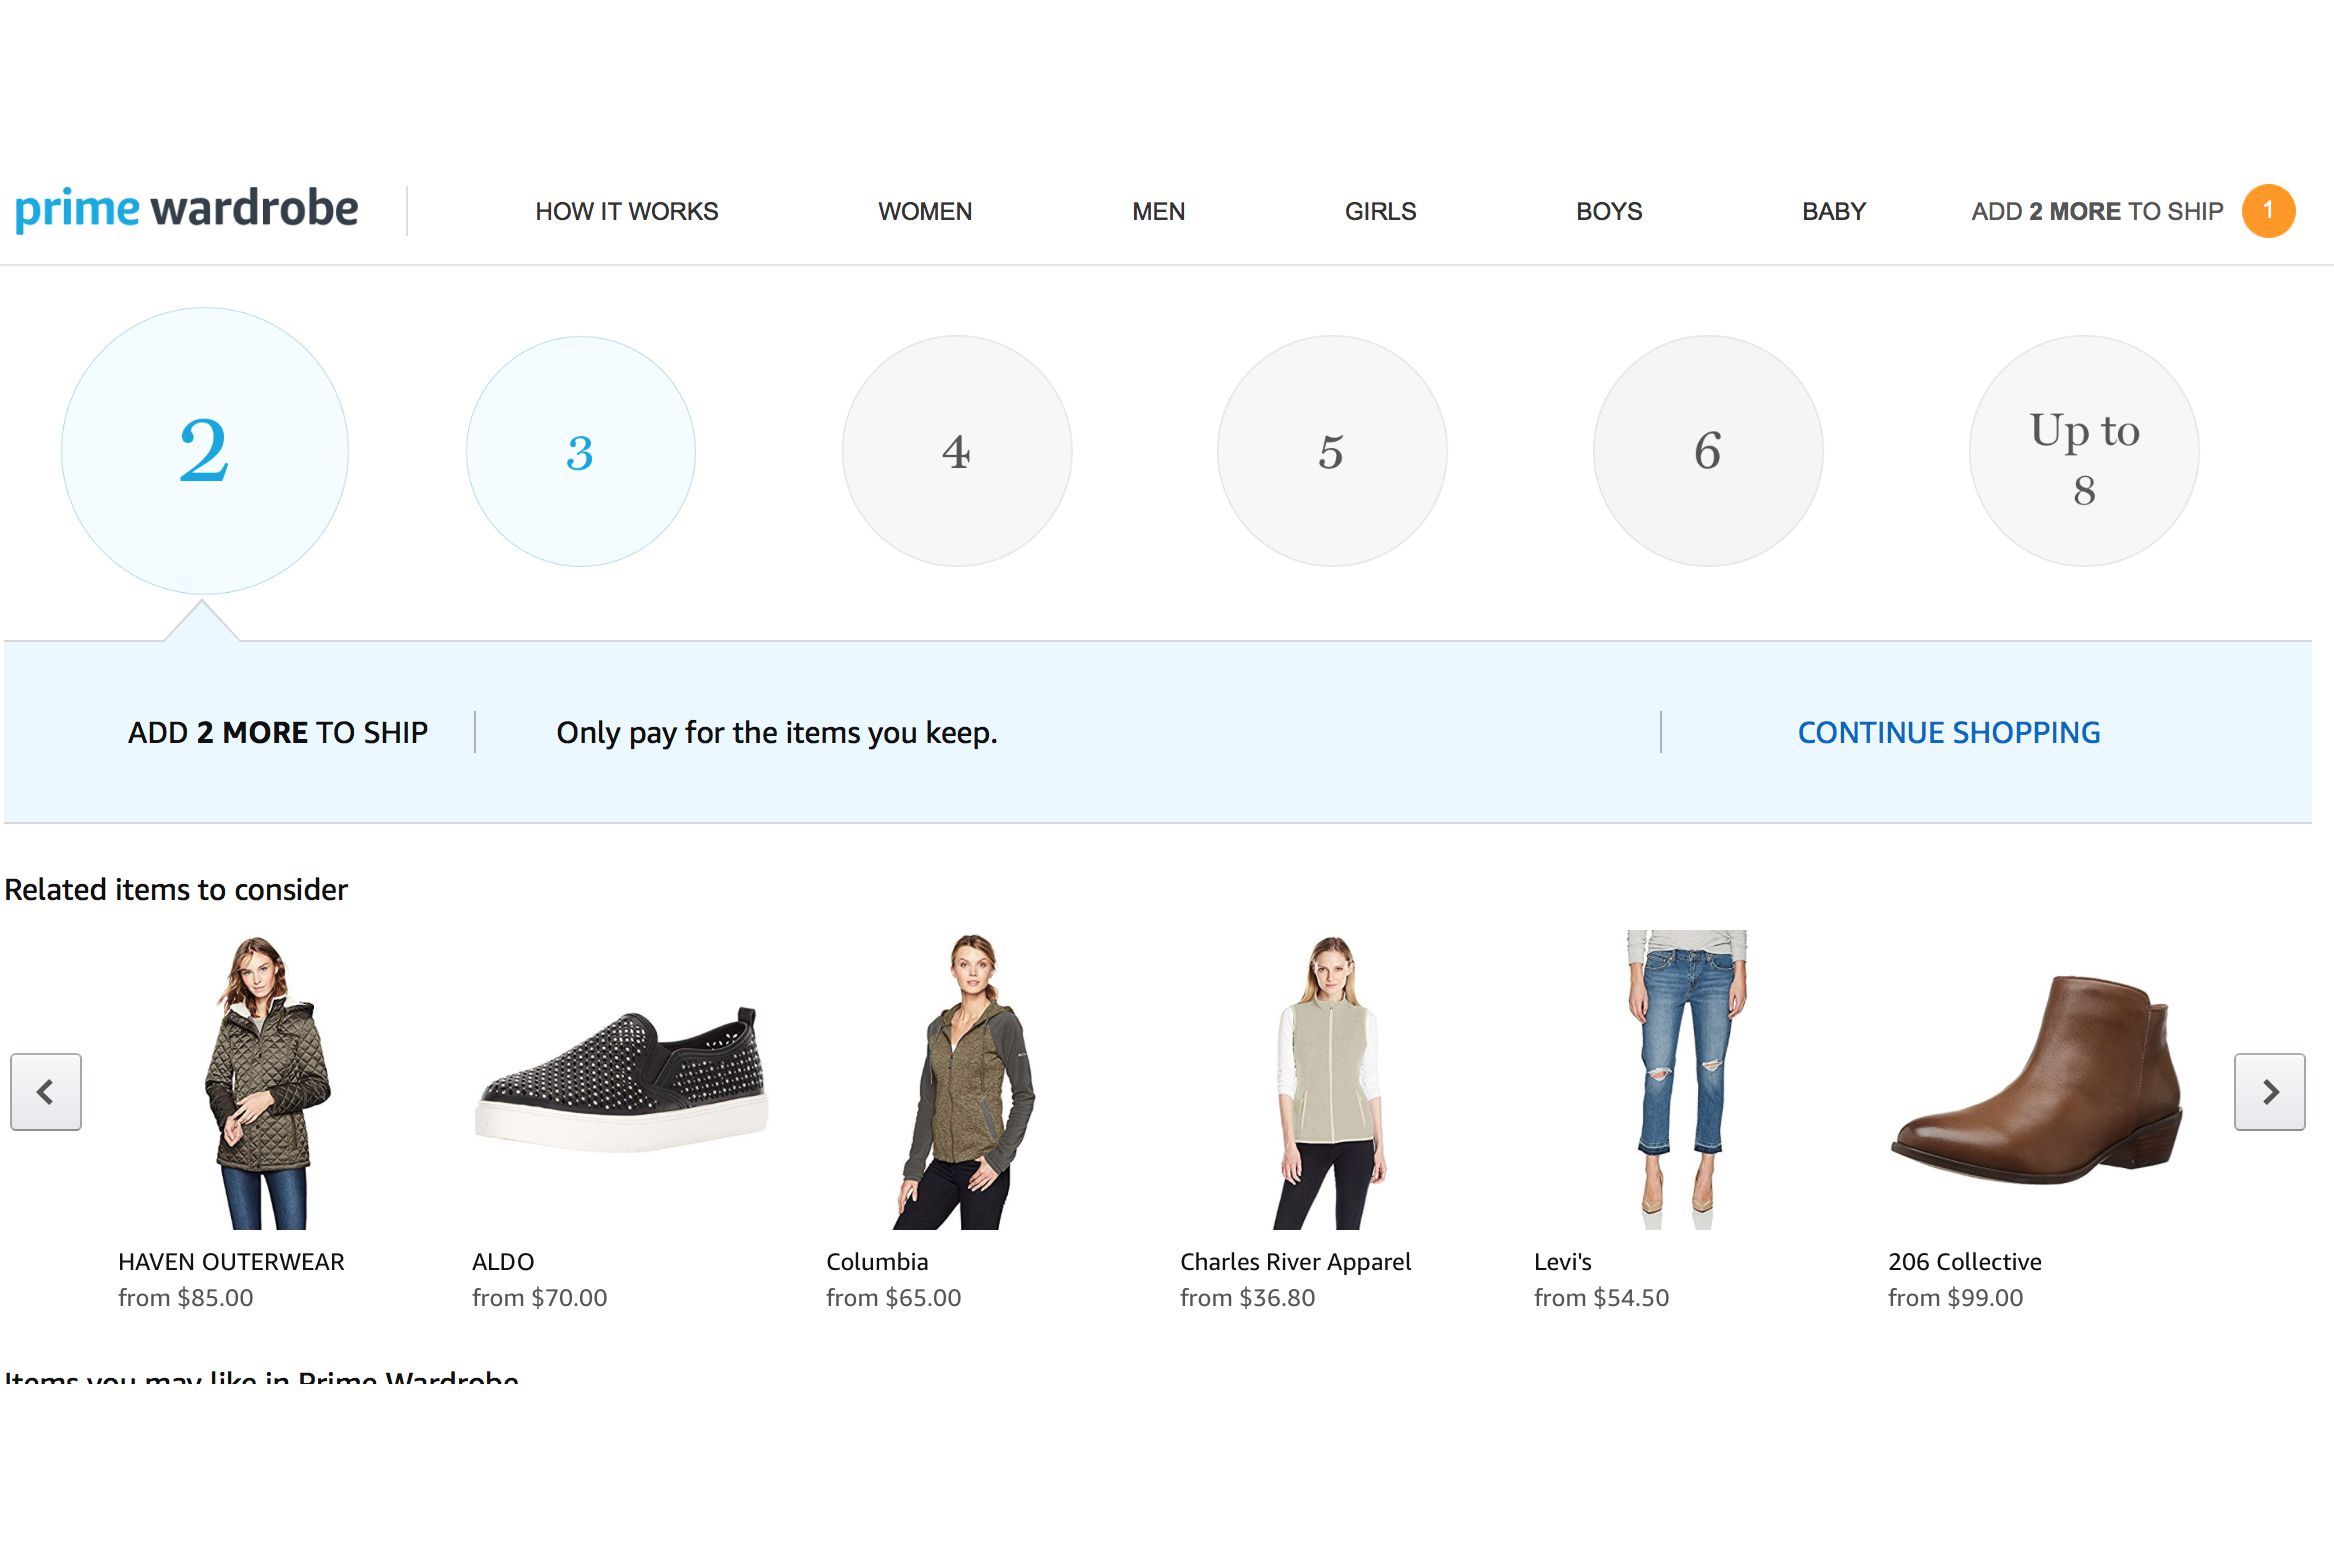Open the Men category
Image resolution: width=2334 pixels, height=1556 pixels.
click(1158, 211)
